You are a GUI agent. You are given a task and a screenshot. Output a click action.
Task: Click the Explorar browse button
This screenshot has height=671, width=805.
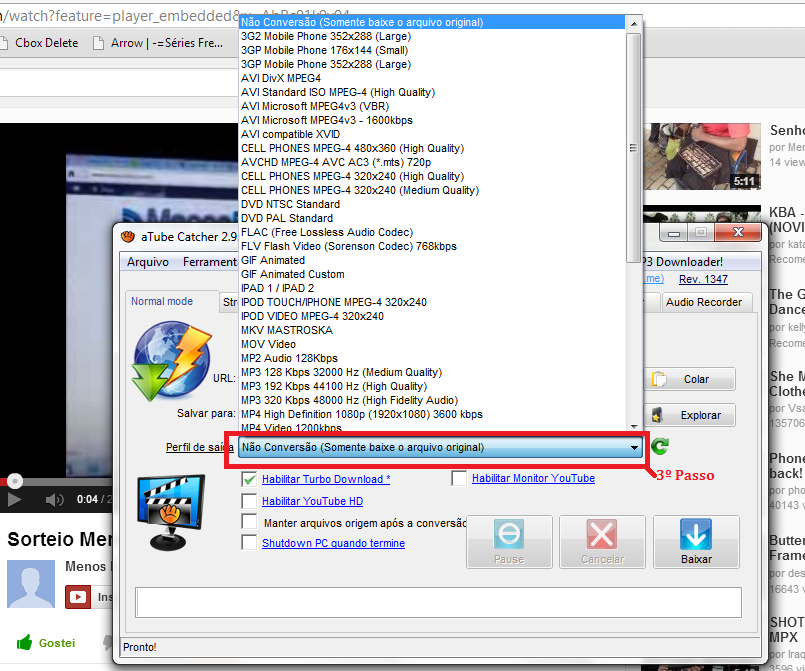tap(689, 415)
